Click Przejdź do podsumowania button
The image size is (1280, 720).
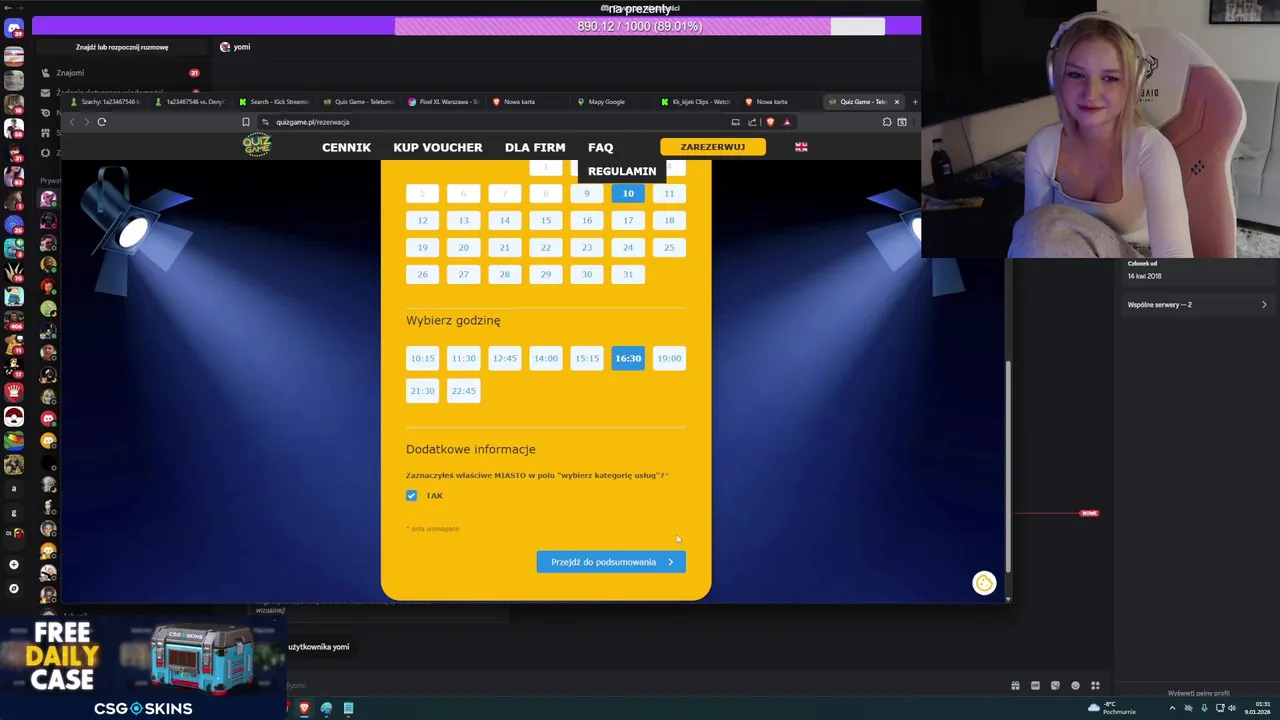coord(611,562)
